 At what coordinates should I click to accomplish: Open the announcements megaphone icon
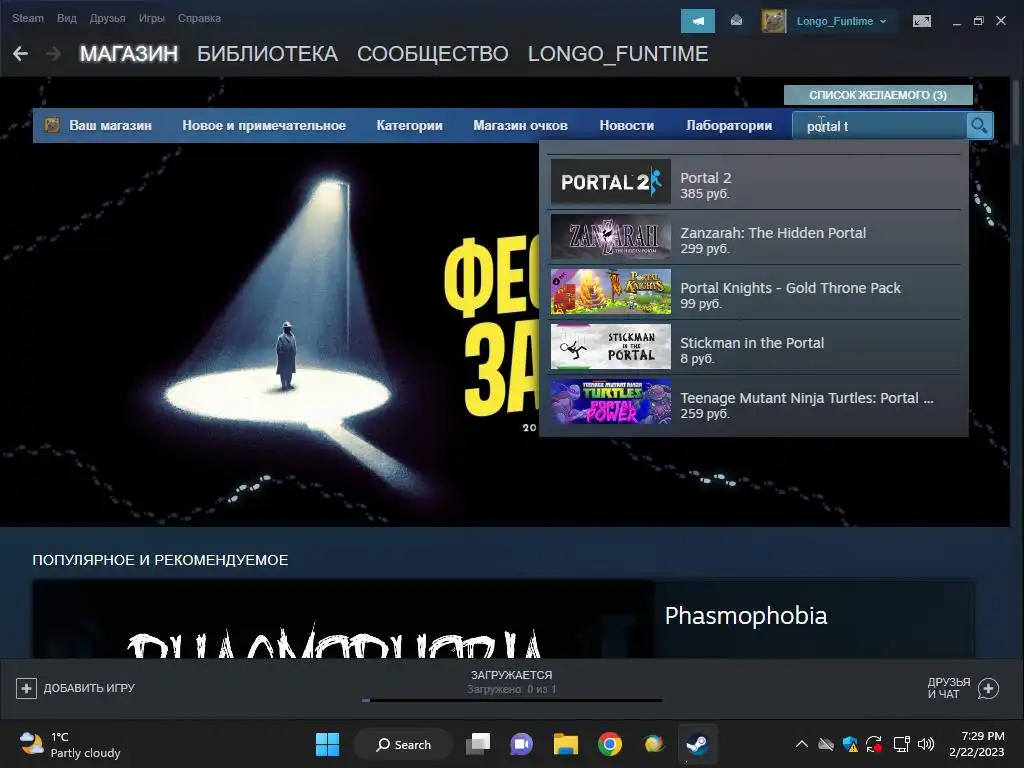click(x=697, y=21)
